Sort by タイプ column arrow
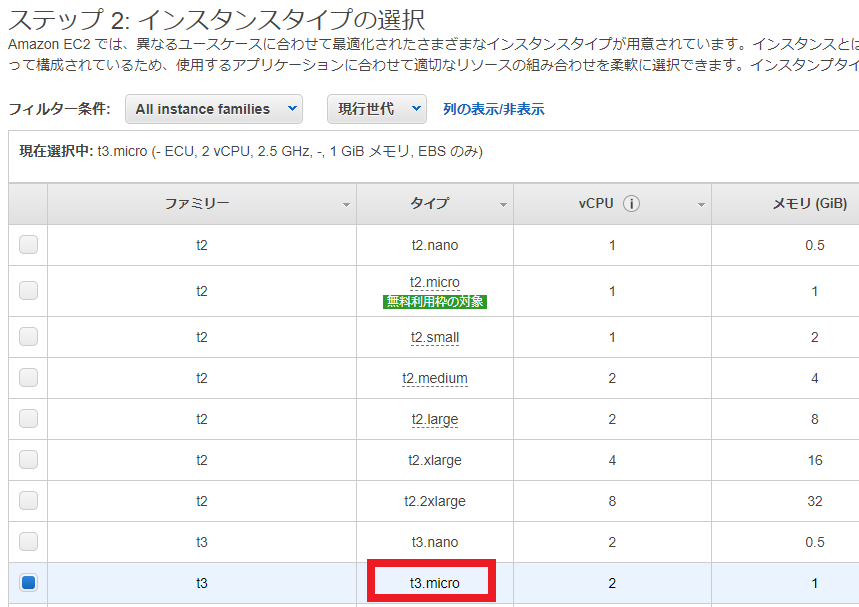 [503, 205]
